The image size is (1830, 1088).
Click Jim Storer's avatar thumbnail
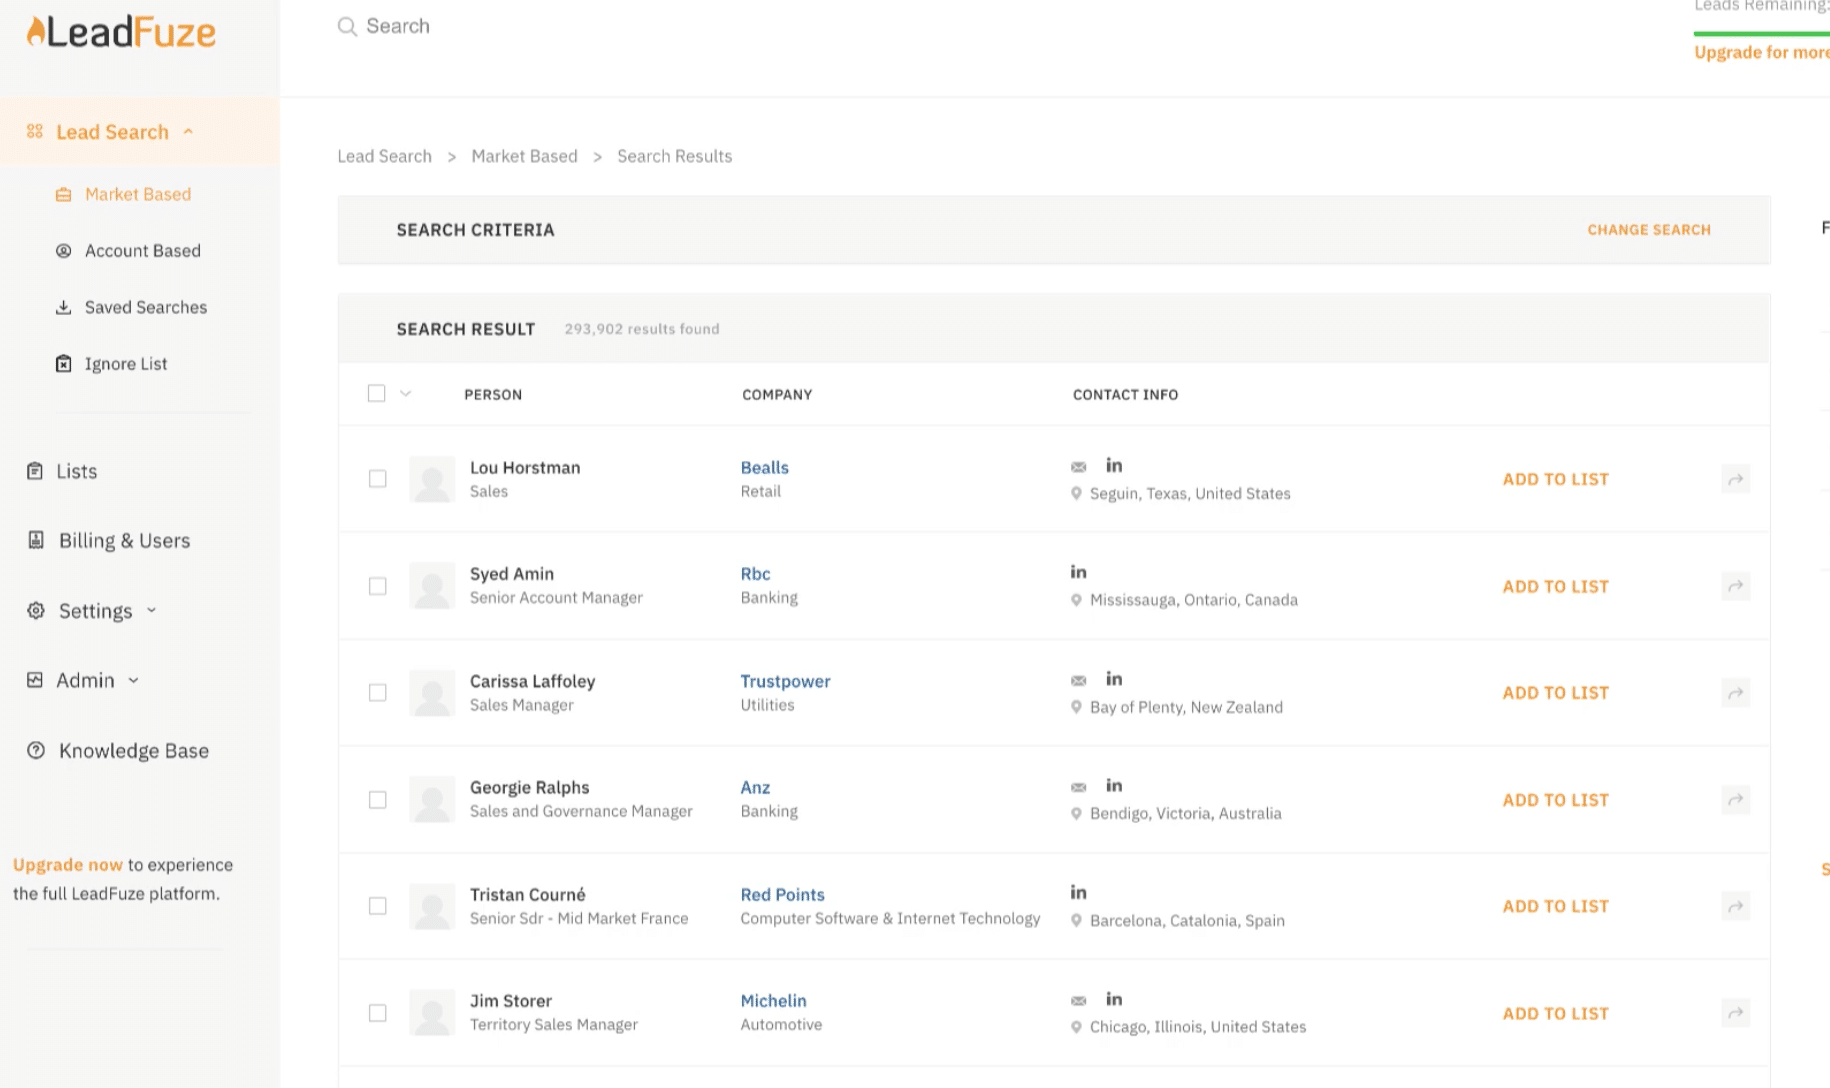[432, 1013]
